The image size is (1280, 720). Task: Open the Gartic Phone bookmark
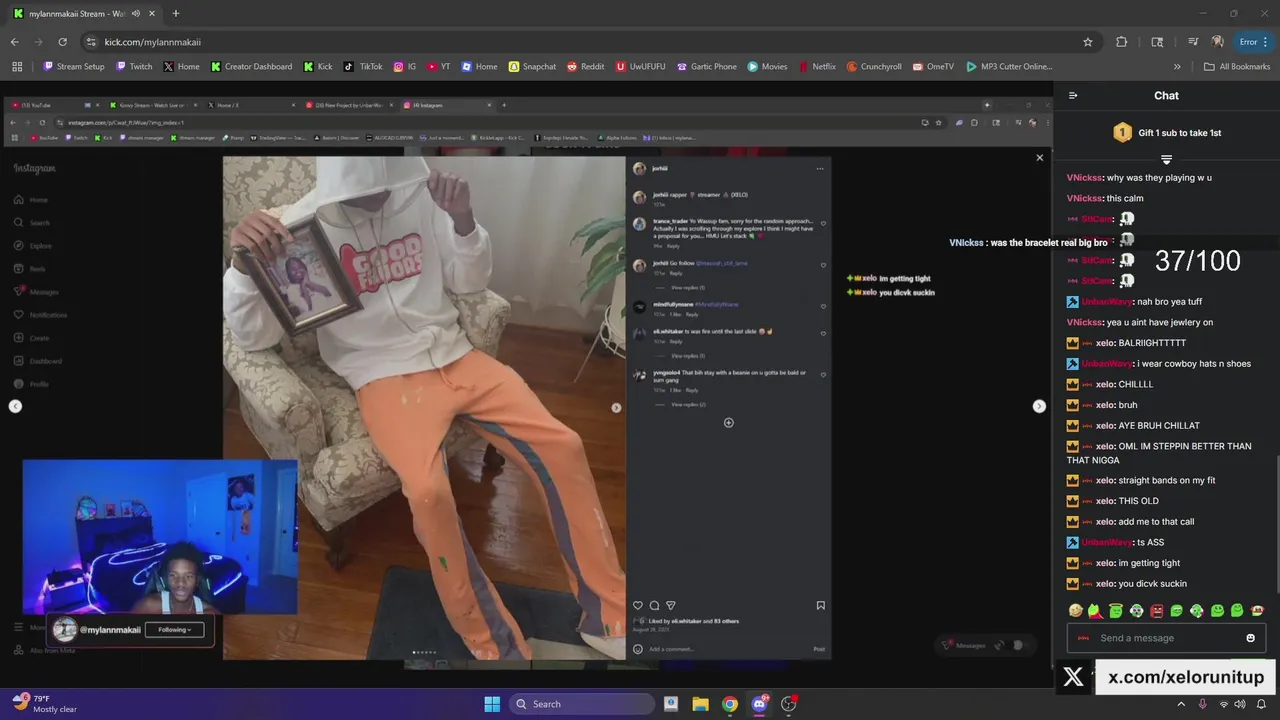706,67
